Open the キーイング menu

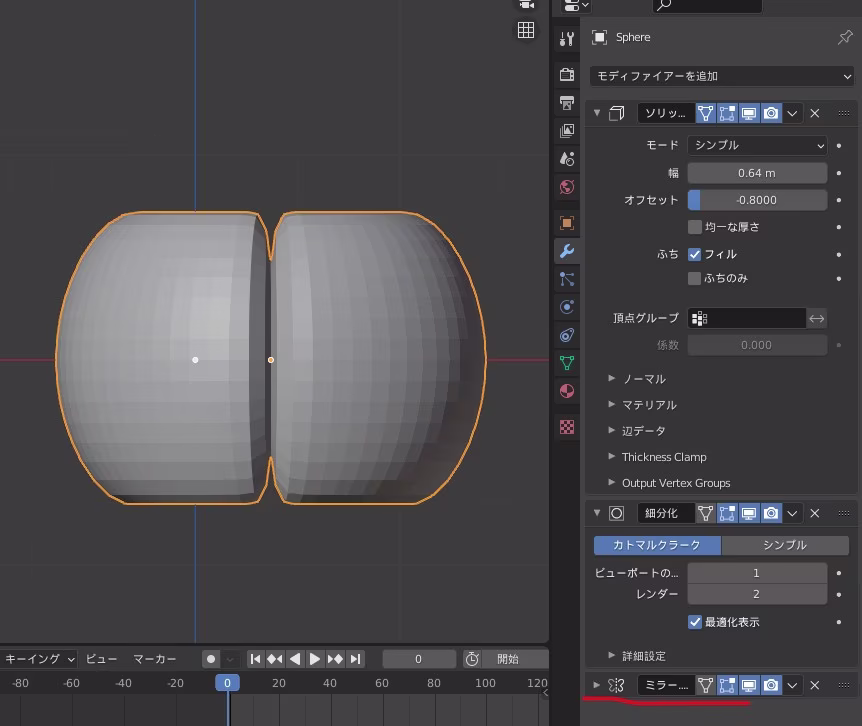(x=38, y=659)
